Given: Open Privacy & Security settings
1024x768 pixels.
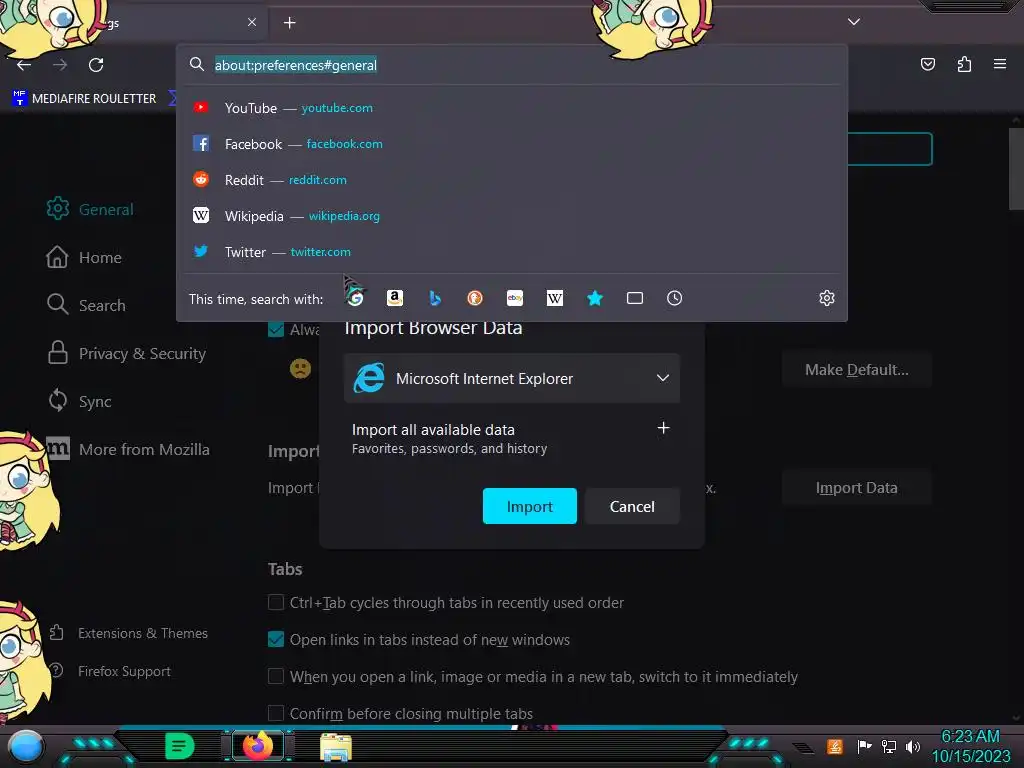Looking at the screenshot, I should [126, 353].
